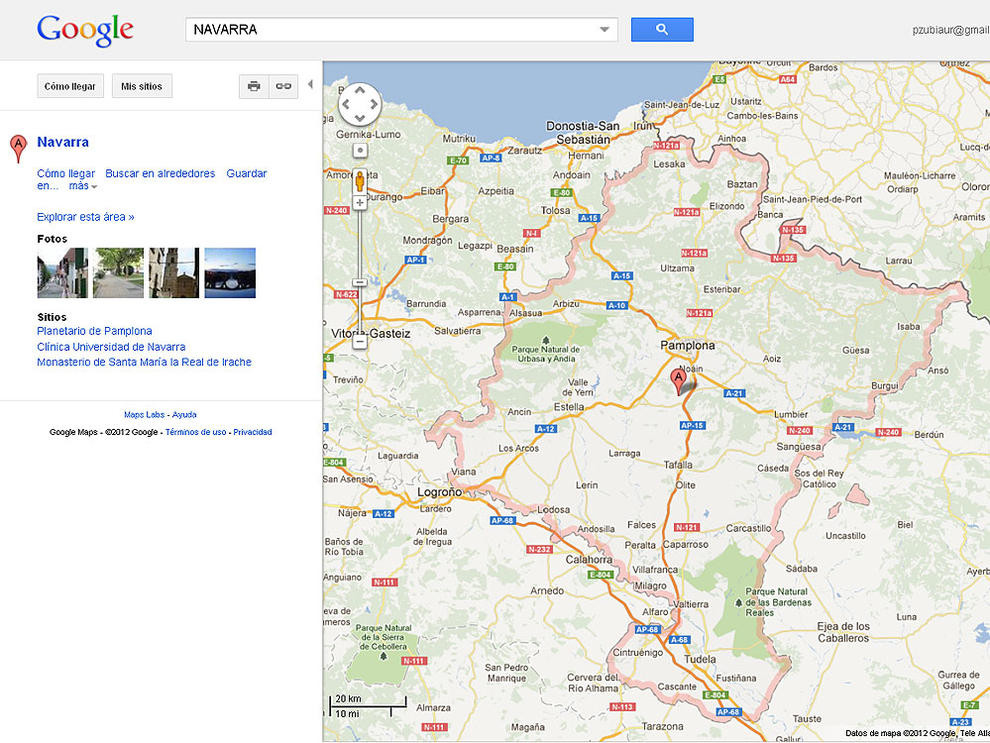This screenshot has height=743, width=990.
Task: Open Términos de uso link
Action: coord(196,432)
